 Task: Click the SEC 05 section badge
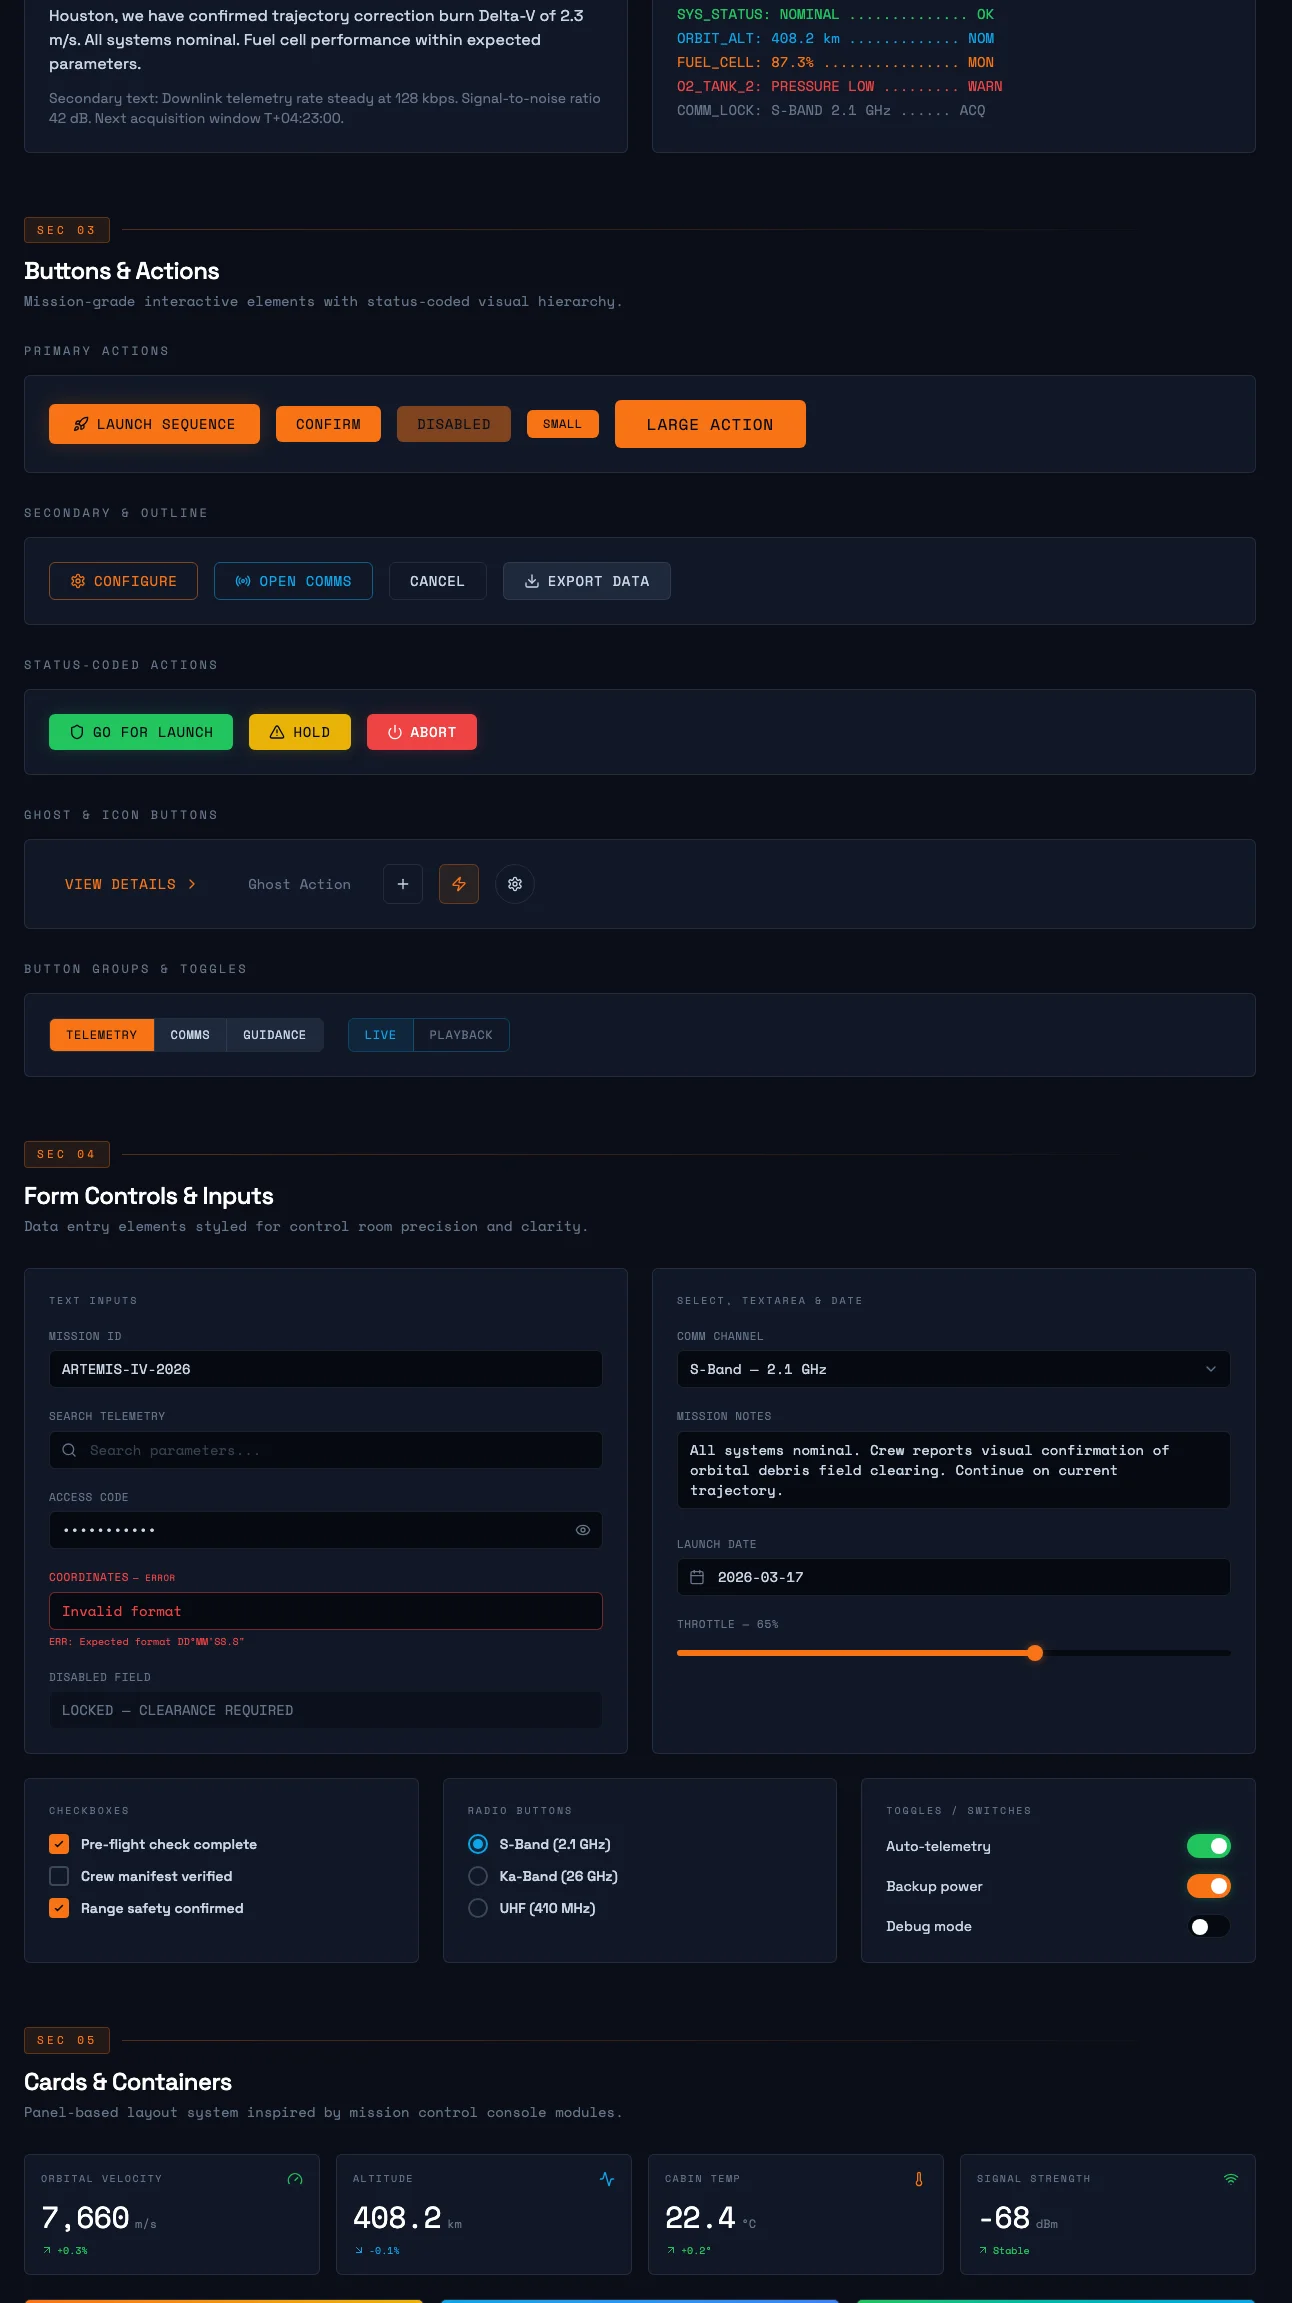pos(67,2040)
